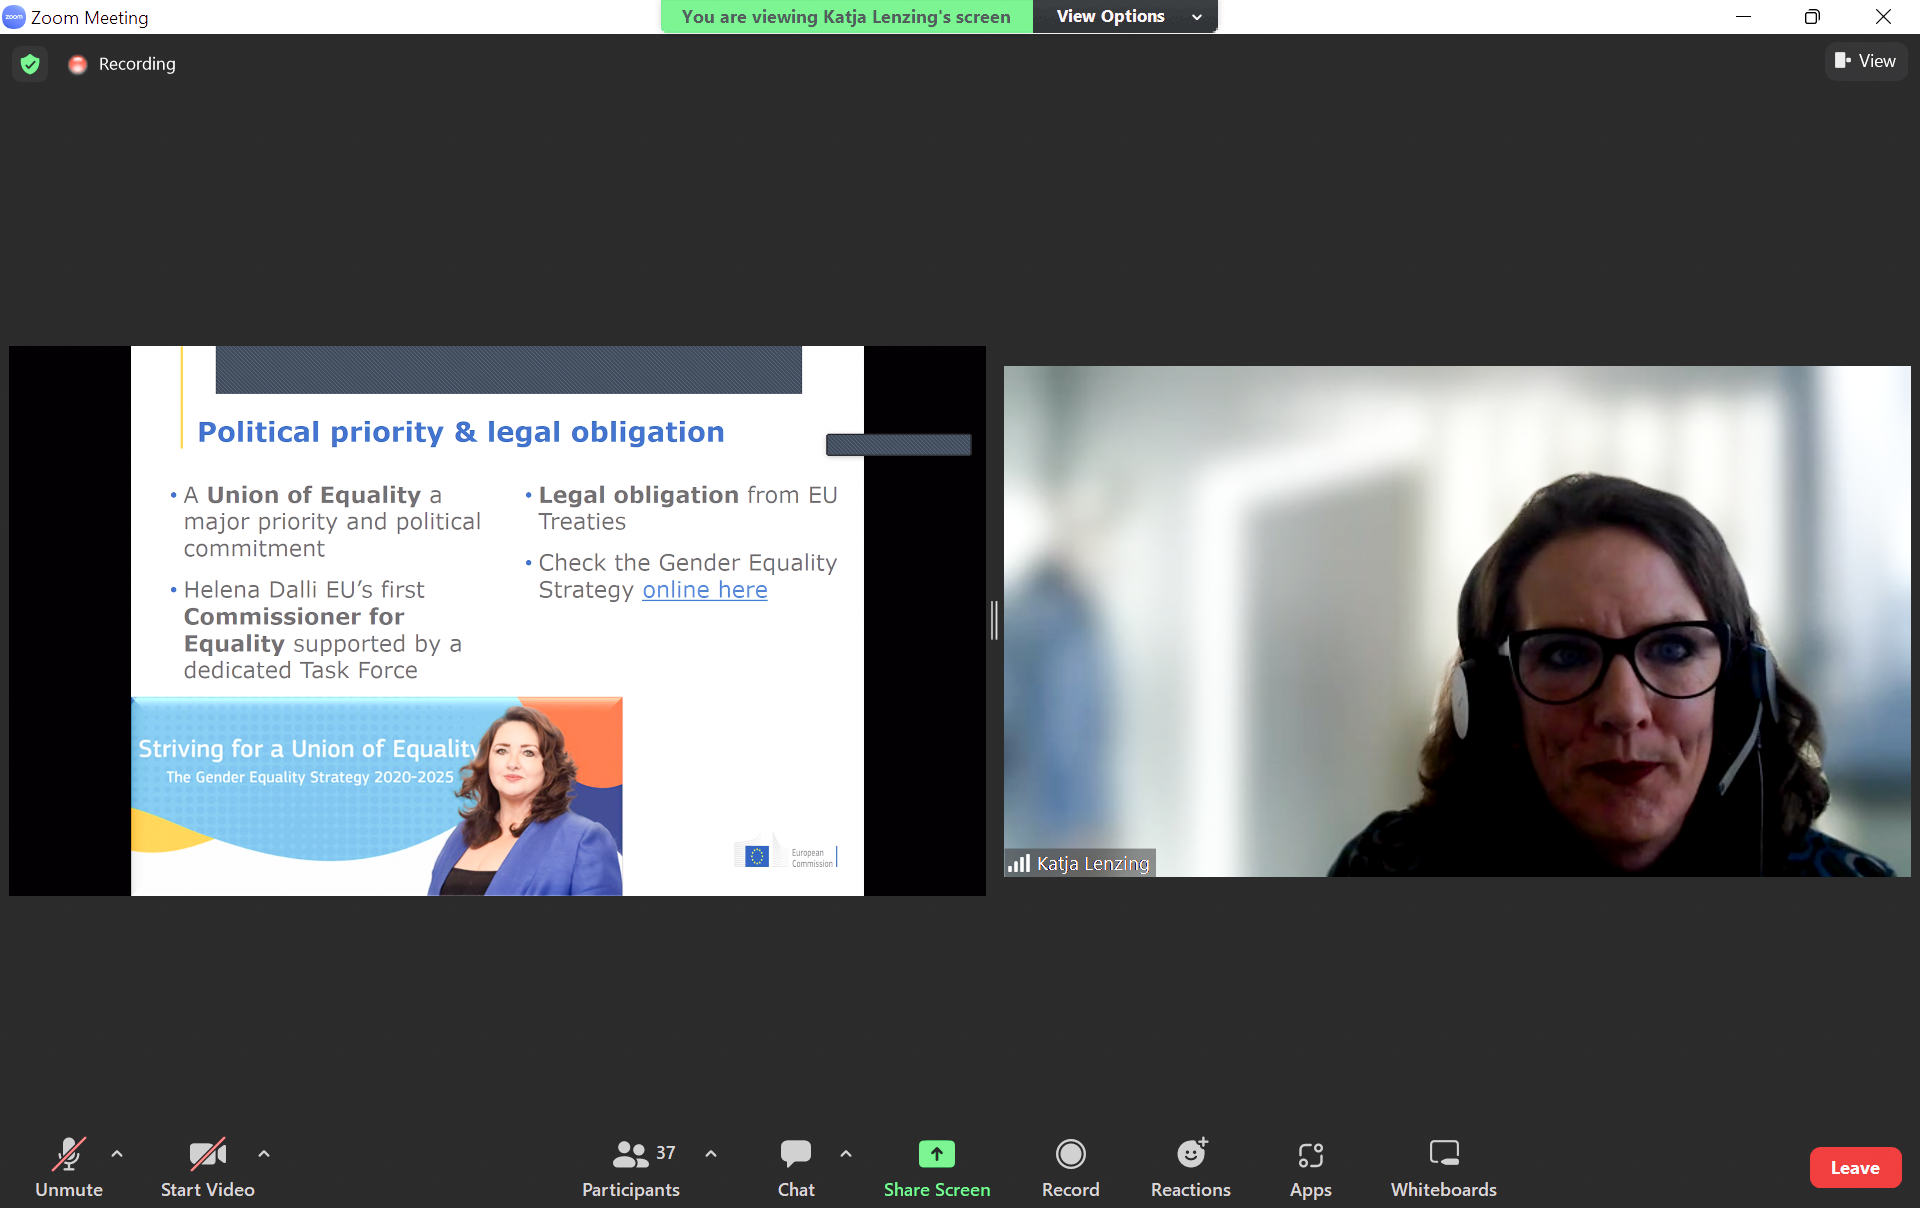The width and height of the screenshot is (1920, 1208).
Task: Minimize the Zoom Meeting window
Action: (1743, 16)
